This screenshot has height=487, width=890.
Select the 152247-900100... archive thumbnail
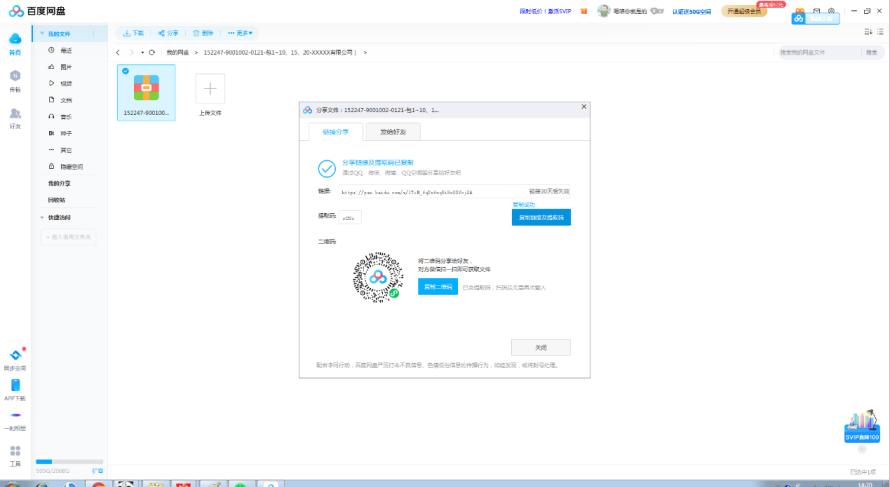146,92
